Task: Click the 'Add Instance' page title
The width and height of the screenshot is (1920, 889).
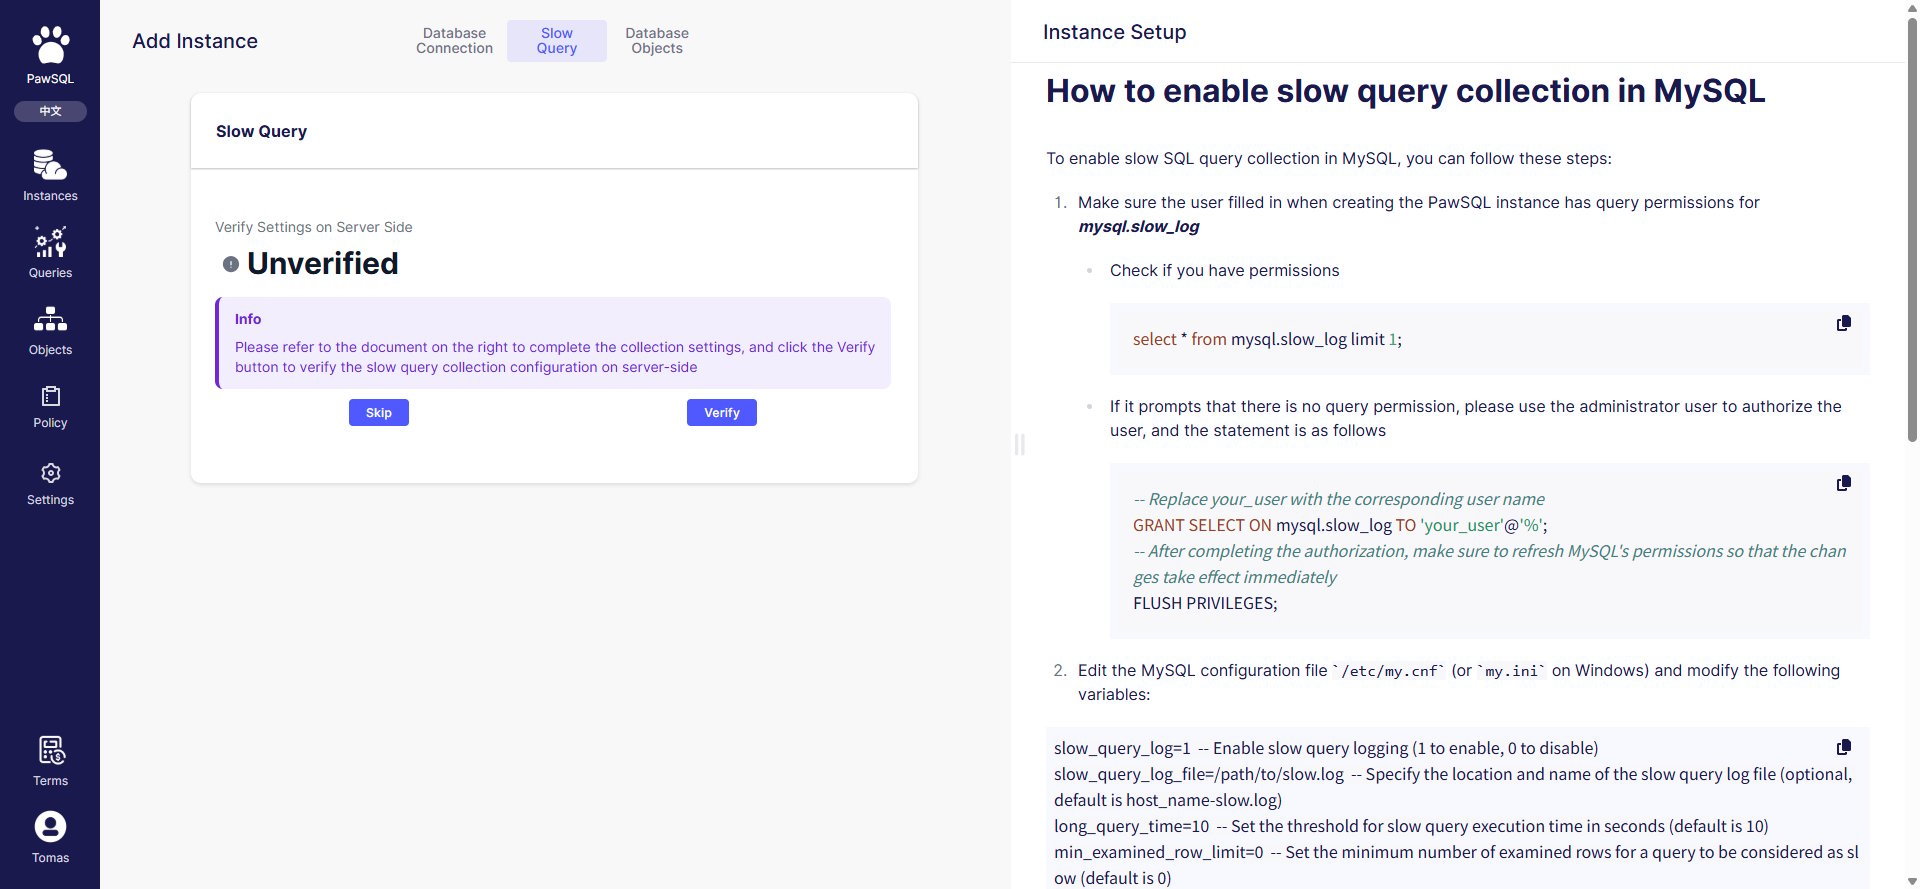Action: 195,41
